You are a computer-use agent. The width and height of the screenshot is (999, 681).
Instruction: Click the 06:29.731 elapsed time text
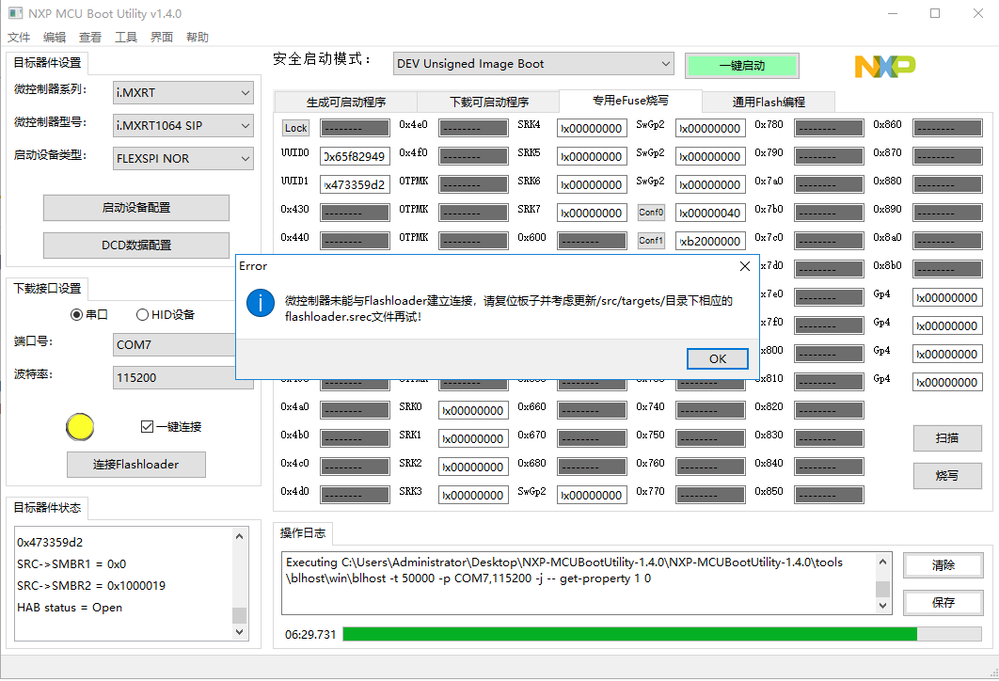310,634
